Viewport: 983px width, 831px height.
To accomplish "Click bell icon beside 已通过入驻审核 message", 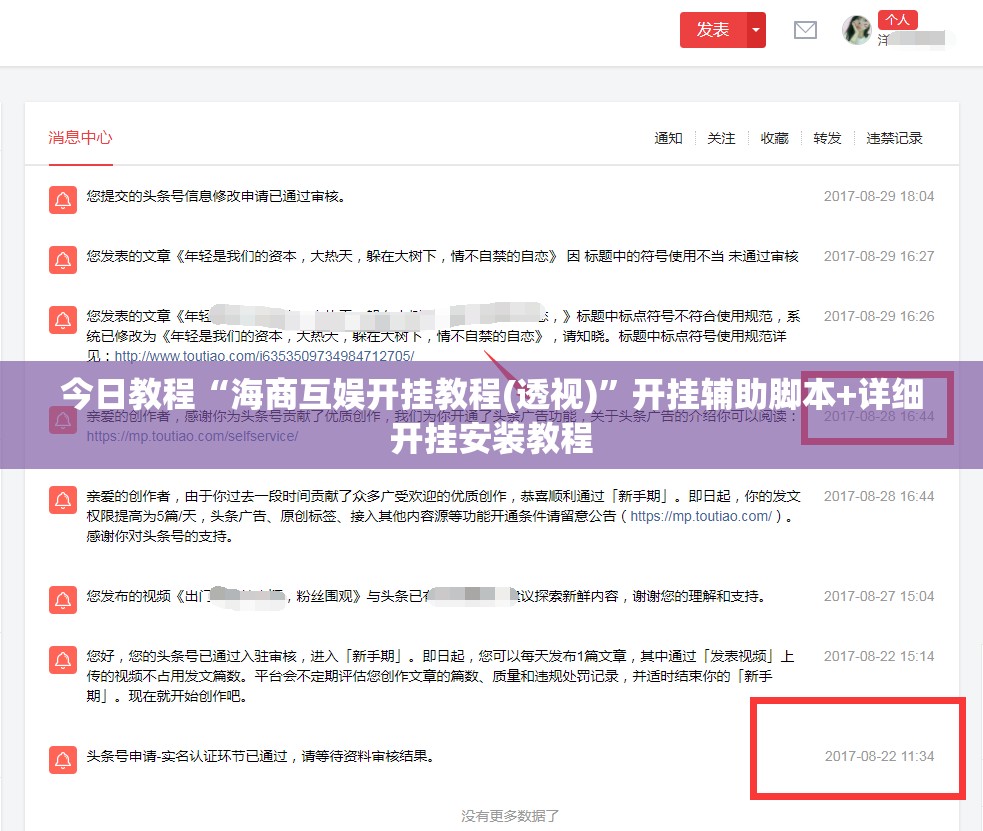I will point(63,660).
